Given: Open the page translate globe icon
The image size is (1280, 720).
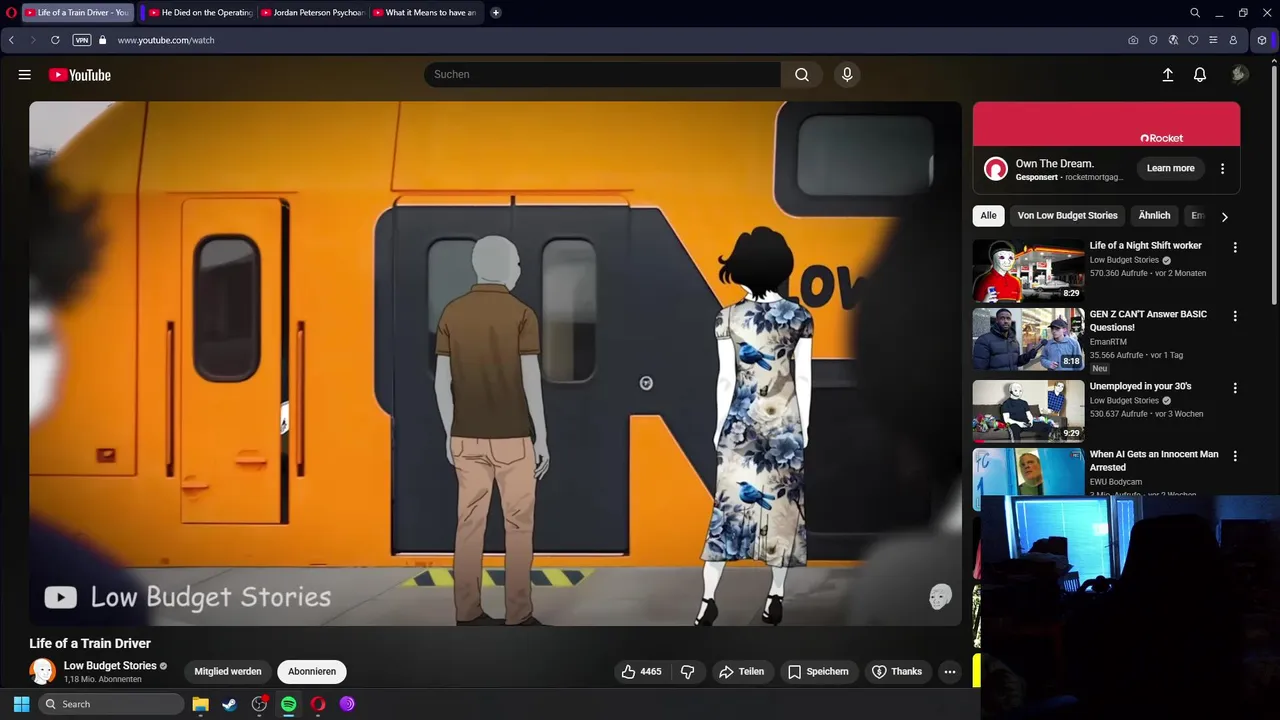Looking at the screenshot, I should click(x=1173, y=40).
